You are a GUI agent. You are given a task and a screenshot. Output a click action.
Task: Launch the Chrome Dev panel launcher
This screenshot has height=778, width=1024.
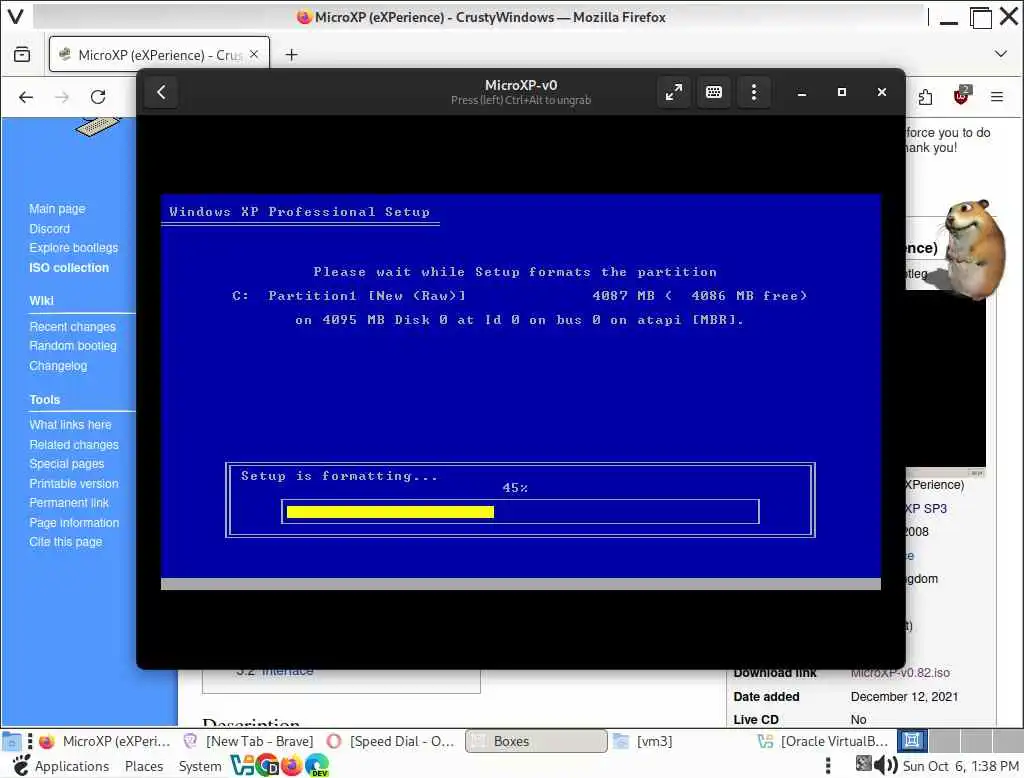coord(267,765)
